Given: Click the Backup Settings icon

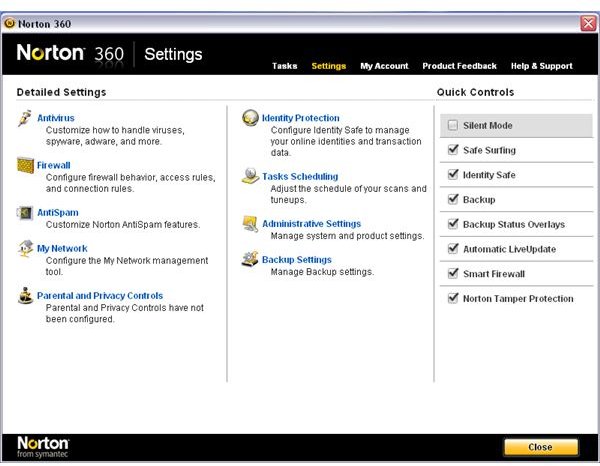Looking at the screenshot, I should pos(250,259).
